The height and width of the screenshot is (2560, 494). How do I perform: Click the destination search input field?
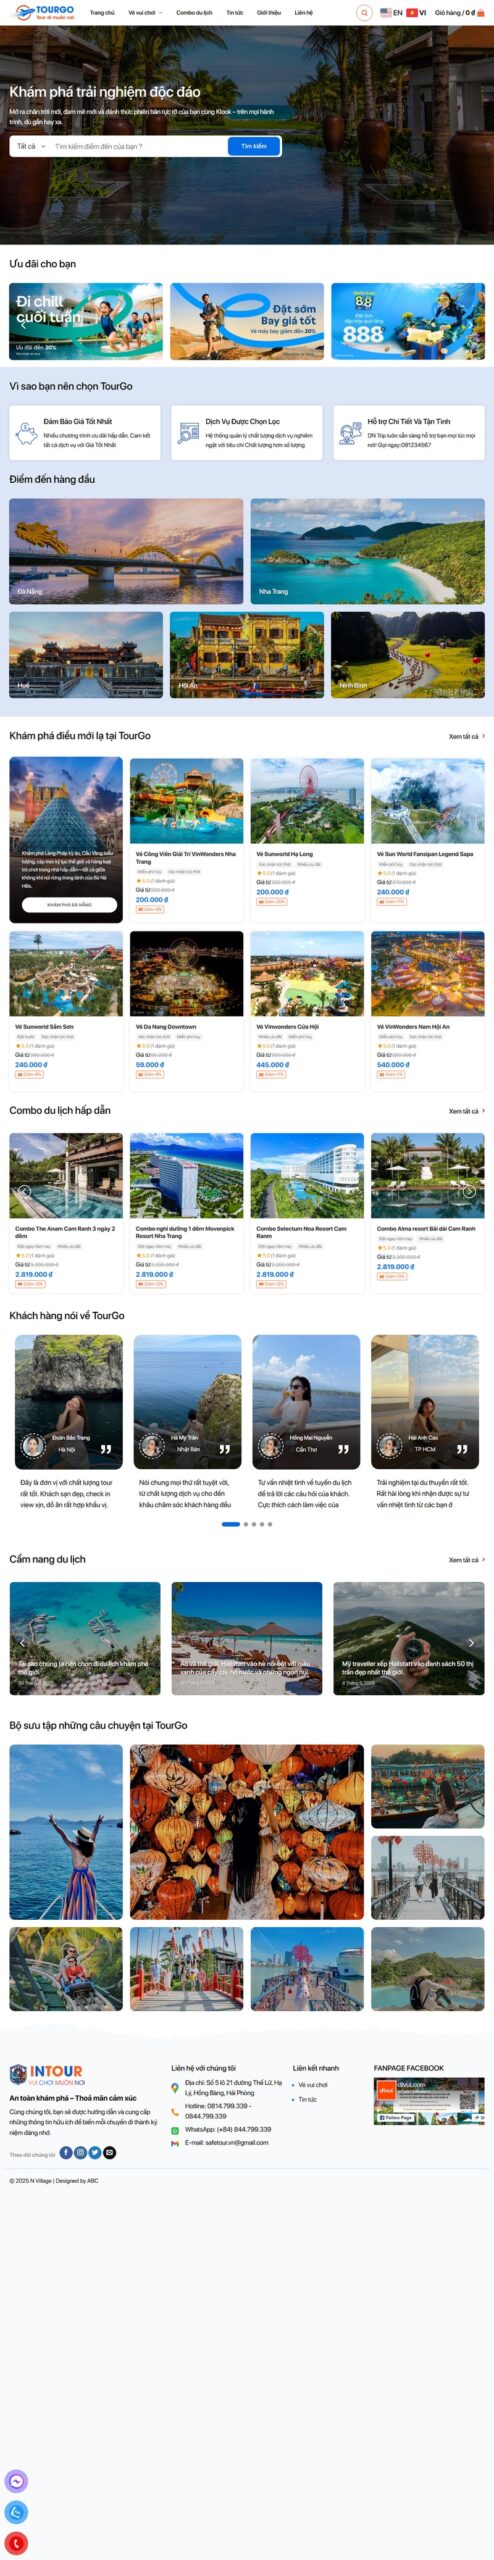click(x=137, y=146)
